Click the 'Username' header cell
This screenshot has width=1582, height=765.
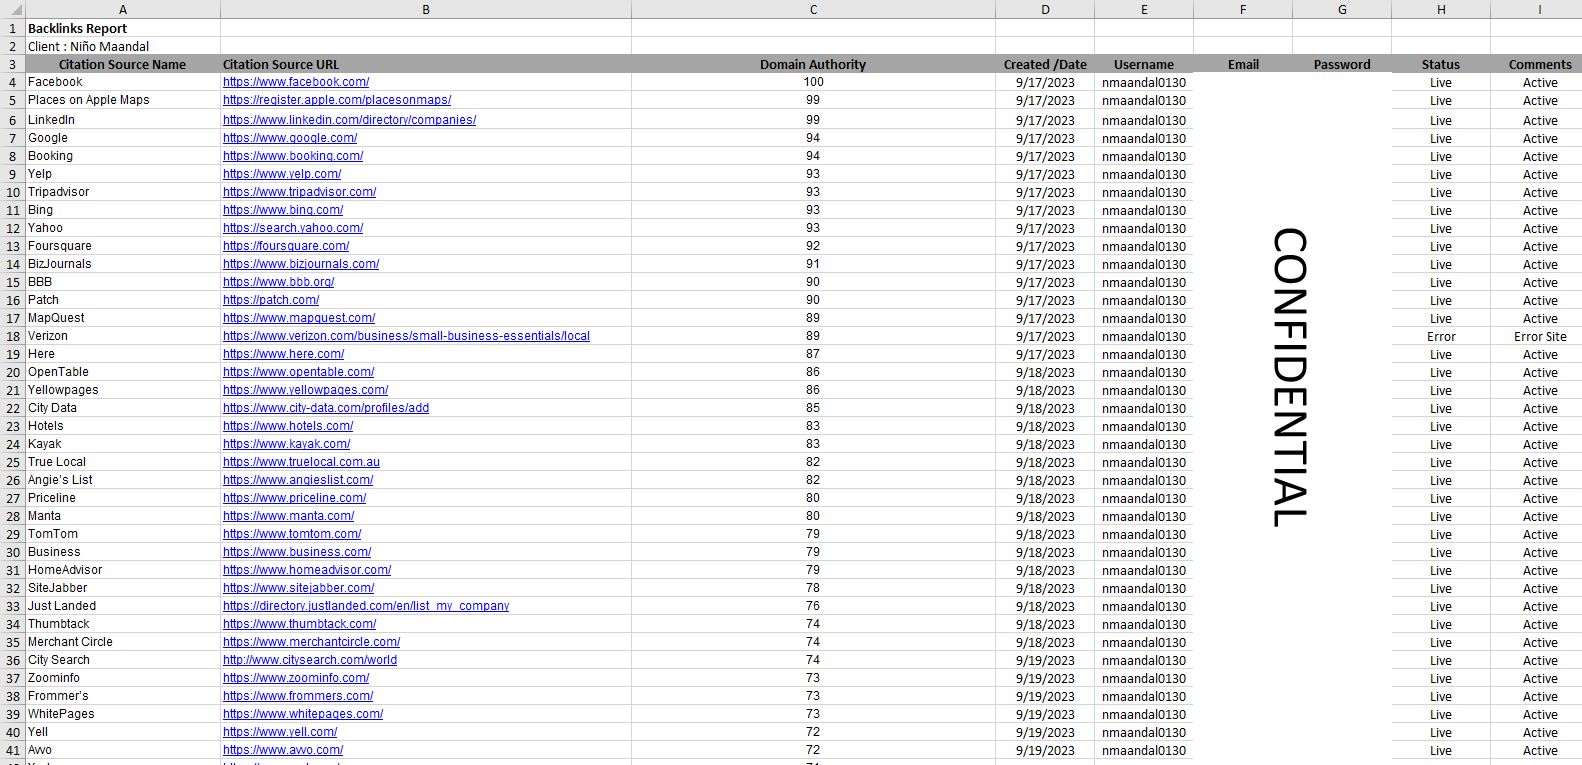(1144, 64)
